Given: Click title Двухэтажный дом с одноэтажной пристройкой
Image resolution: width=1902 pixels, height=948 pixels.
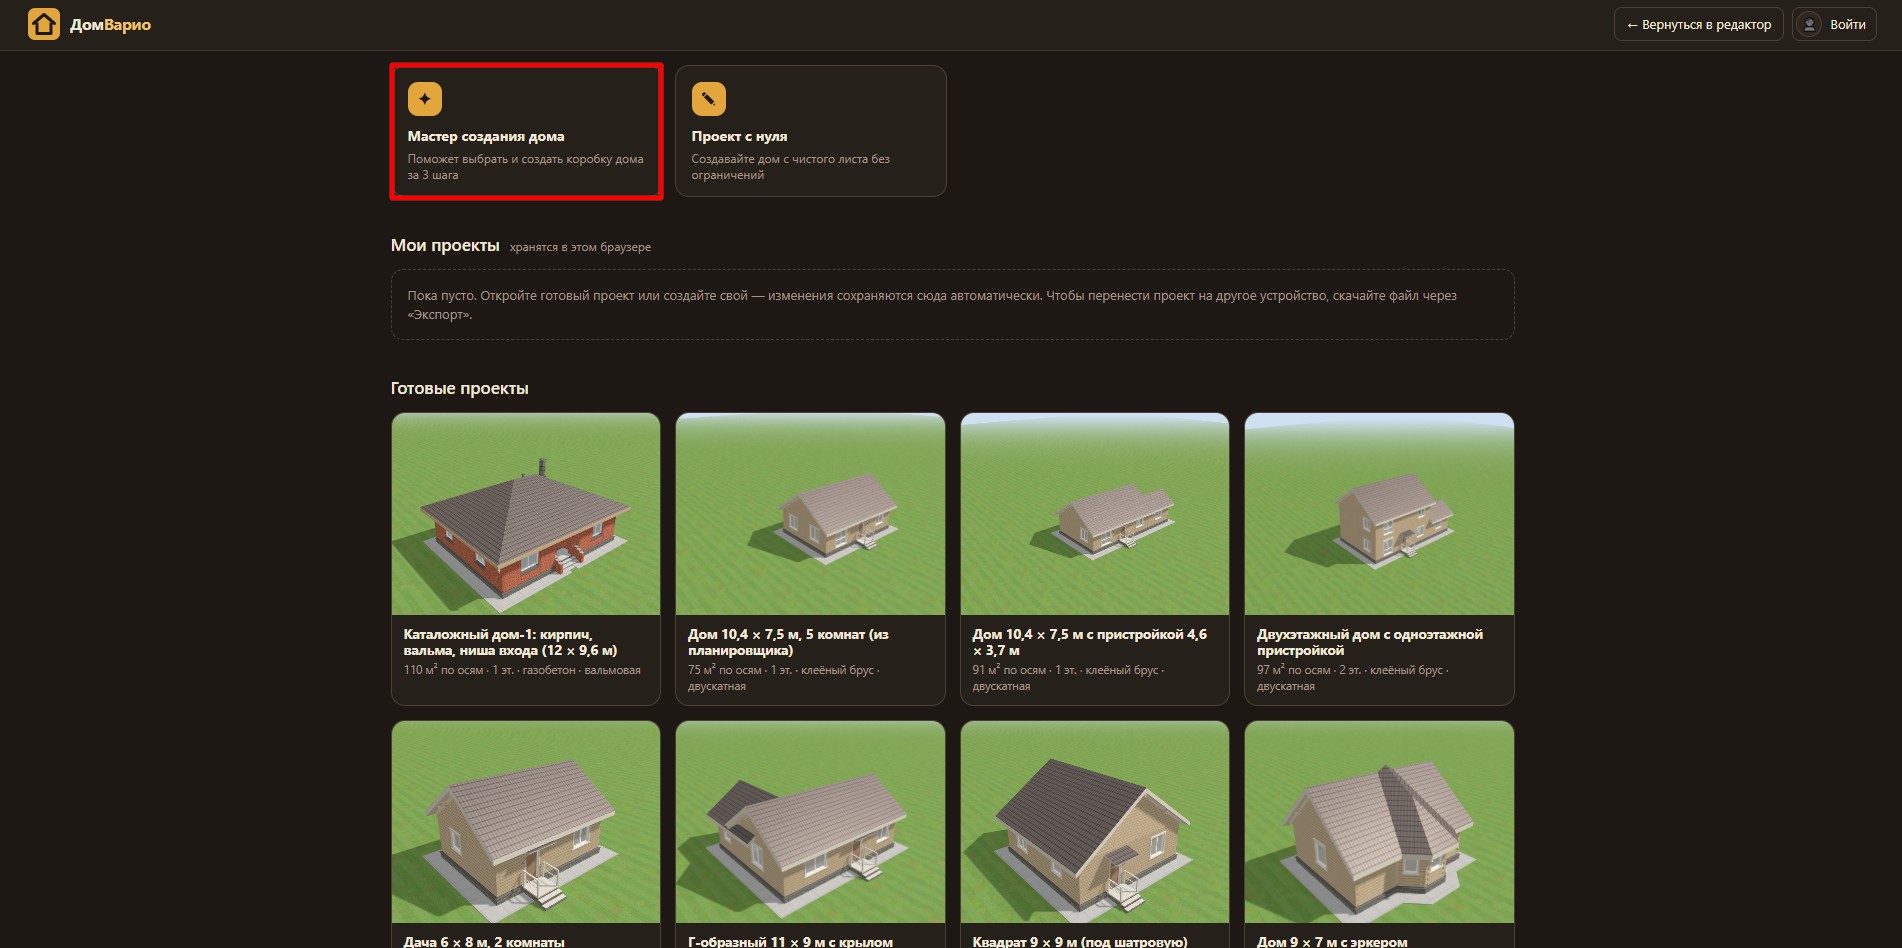Looking at the screenshot, I should [1369, 642].
